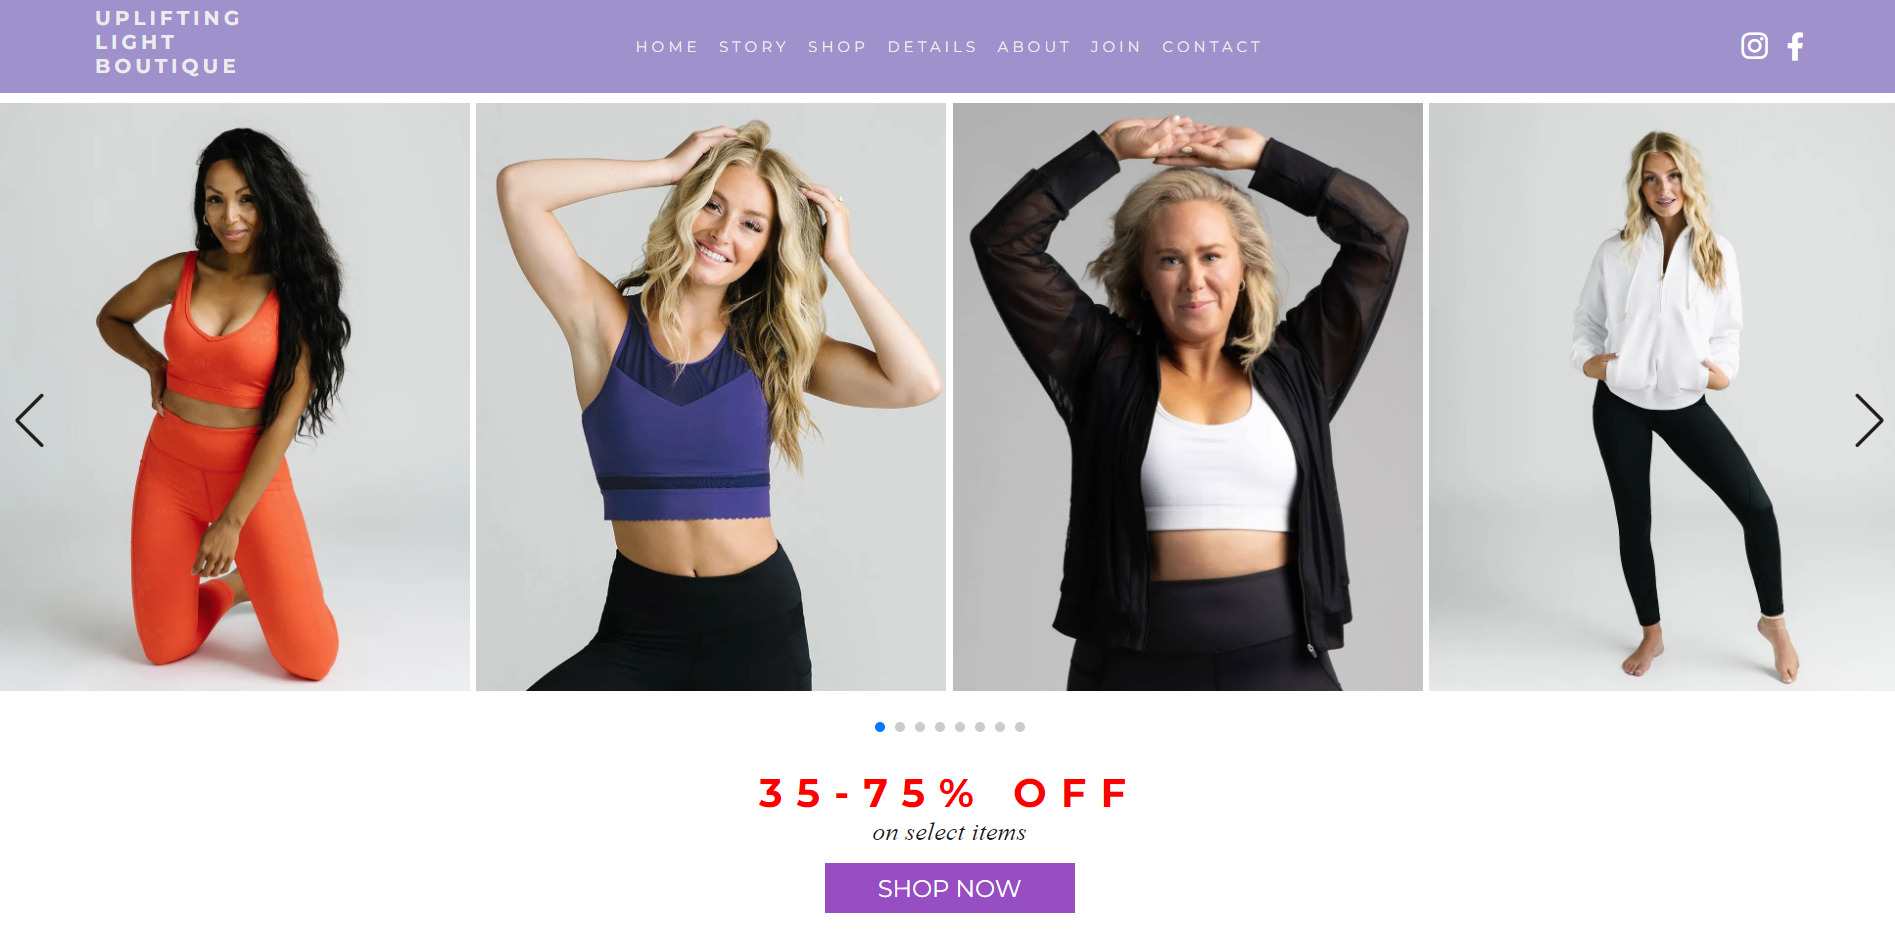Open the Contact menu item
Image resolution: width=1895 pixels, height=934 pixels.
[1212, 47]
